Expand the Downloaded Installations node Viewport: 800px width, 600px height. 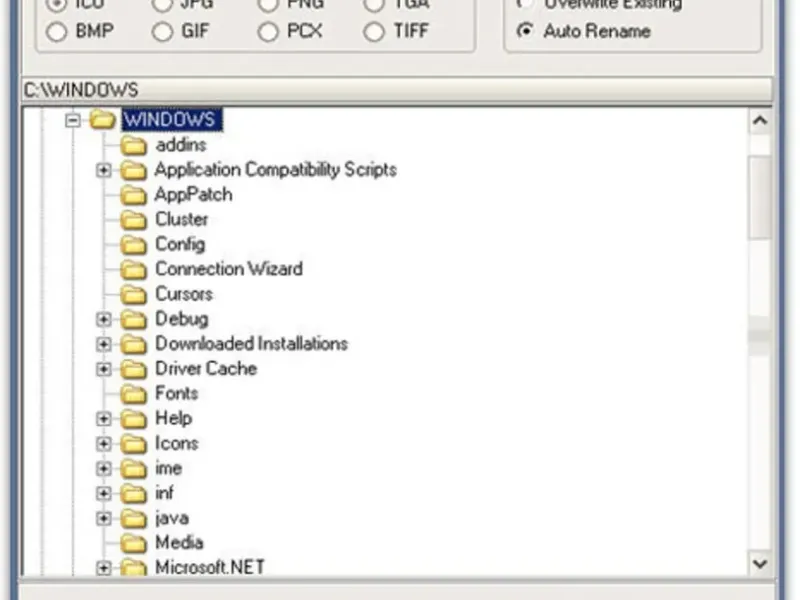pos(104,344)
